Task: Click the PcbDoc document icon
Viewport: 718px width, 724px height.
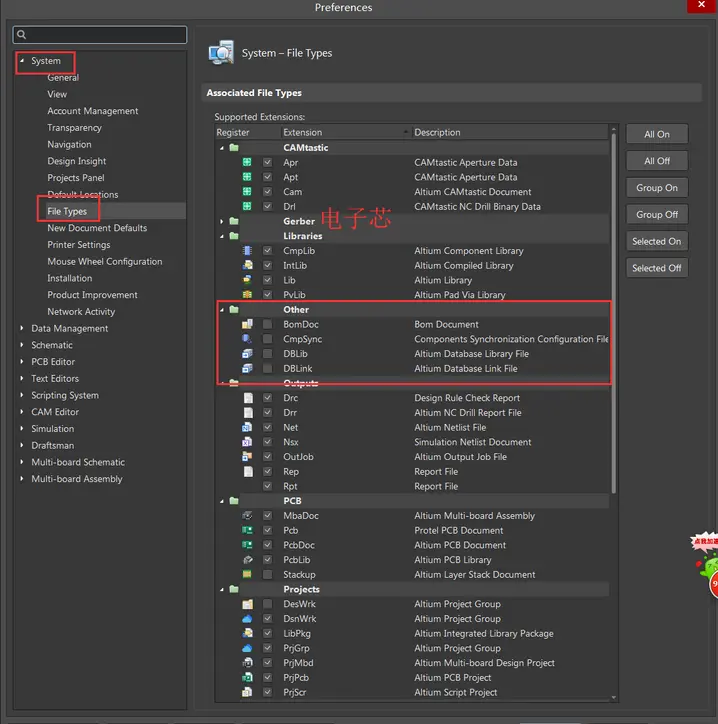Action: tap(247, 545)
